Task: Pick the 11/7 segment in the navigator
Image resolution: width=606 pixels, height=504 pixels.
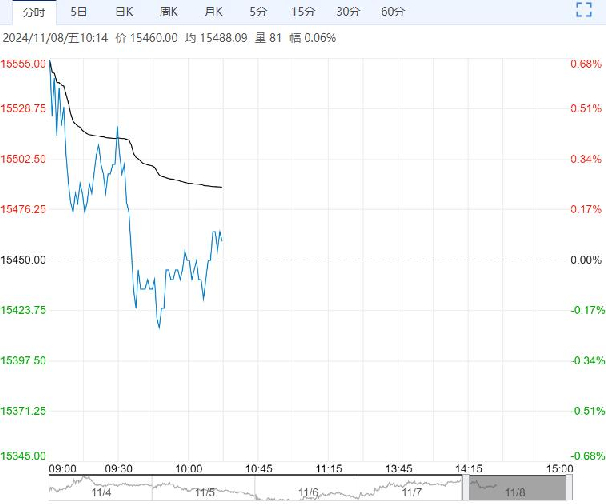Action: pos(411,489)
